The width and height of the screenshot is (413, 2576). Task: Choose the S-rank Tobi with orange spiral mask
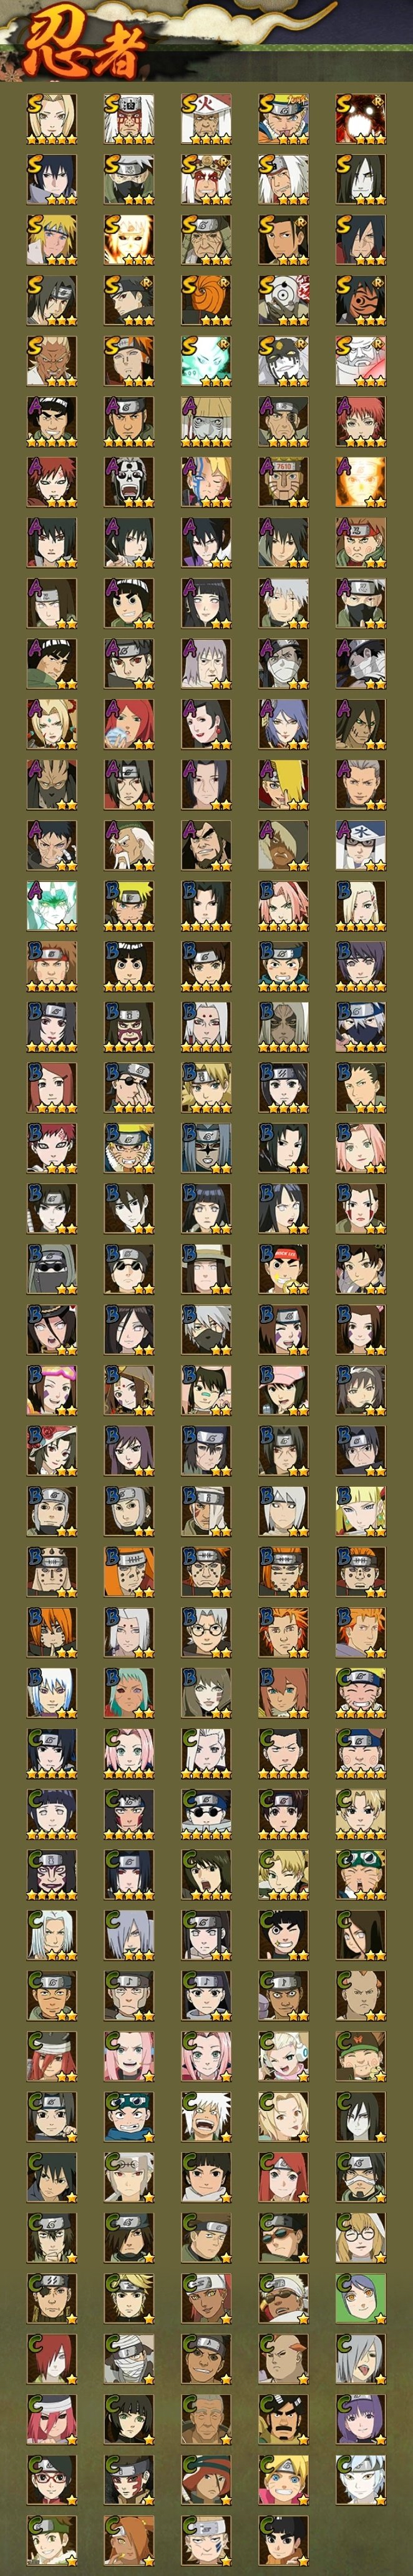206,300
